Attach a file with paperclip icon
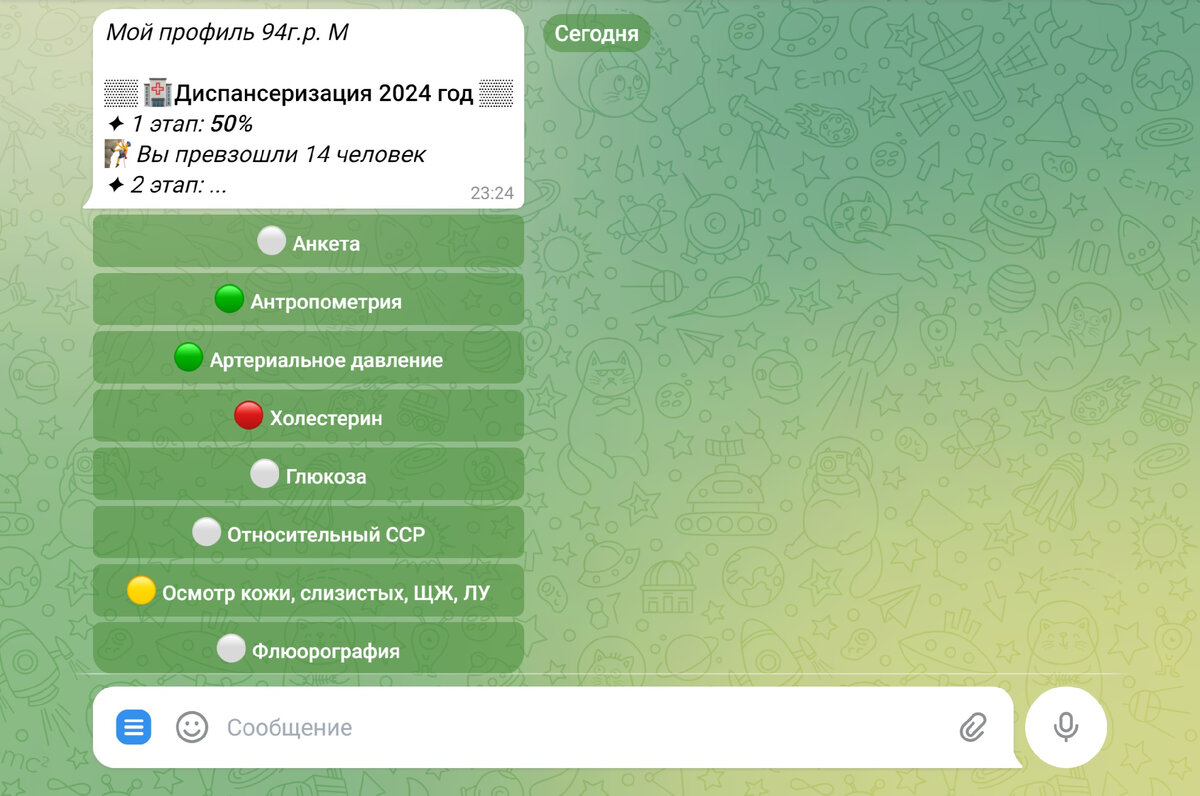Image resolution: width=1200 pixels, height=796 pixels. tap(972, 727)
